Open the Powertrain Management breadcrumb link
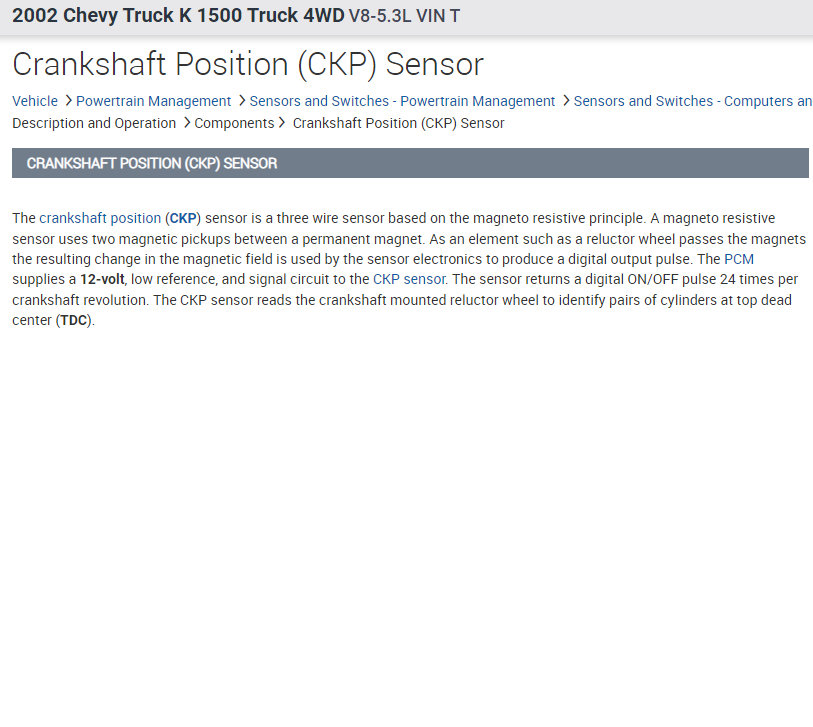 [153, 101]
